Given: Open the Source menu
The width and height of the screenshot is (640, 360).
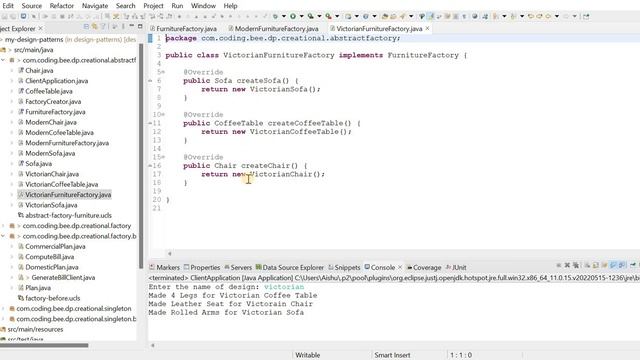Looking at the screenshot, I should [31, 6].
